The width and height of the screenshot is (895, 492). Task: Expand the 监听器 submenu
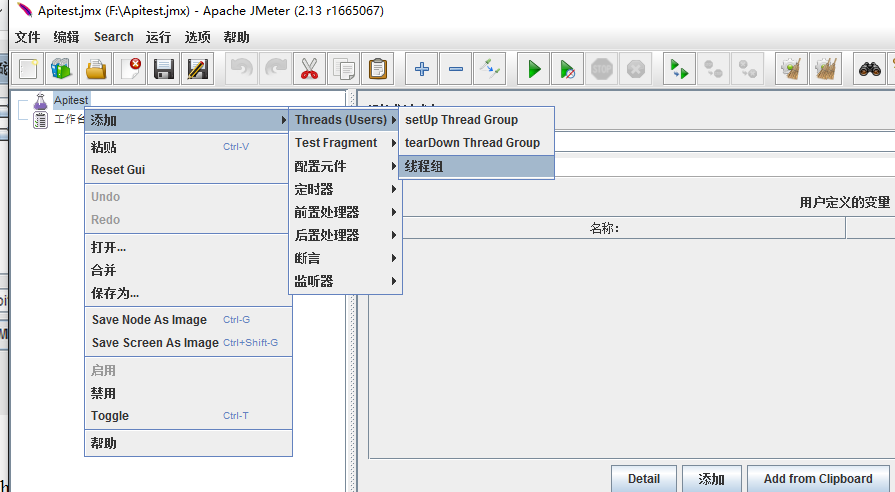point(345,281)
